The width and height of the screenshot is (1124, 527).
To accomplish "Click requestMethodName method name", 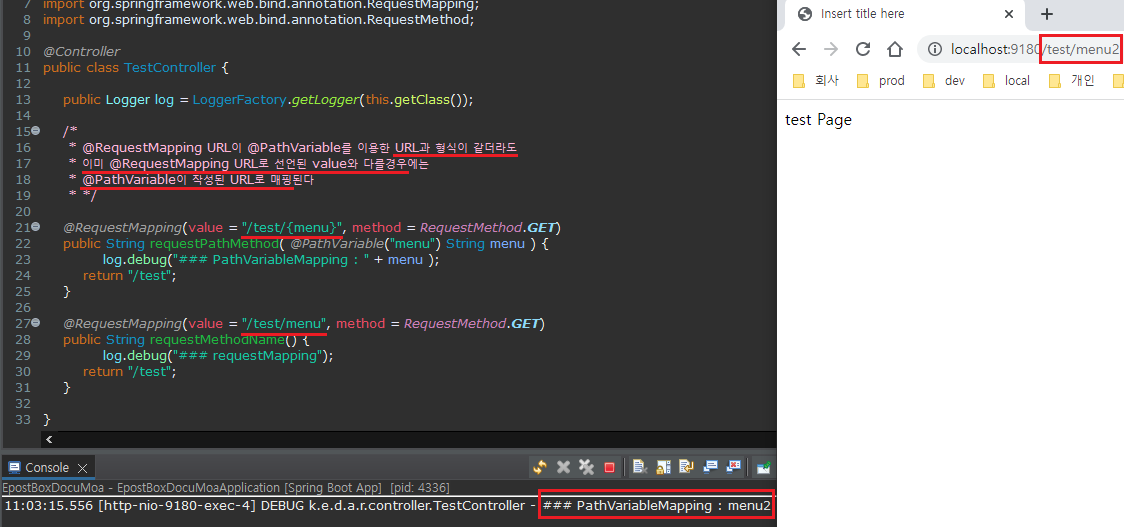I will pos(218,339).
